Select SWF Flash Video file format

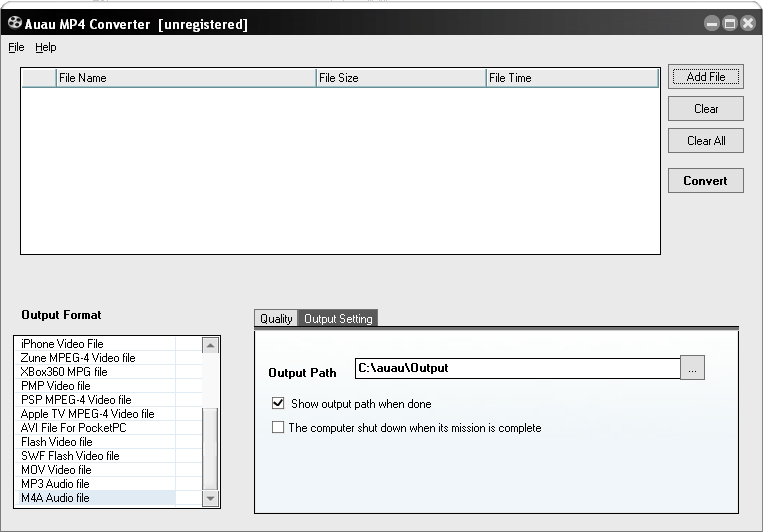[x=97, y=456]
